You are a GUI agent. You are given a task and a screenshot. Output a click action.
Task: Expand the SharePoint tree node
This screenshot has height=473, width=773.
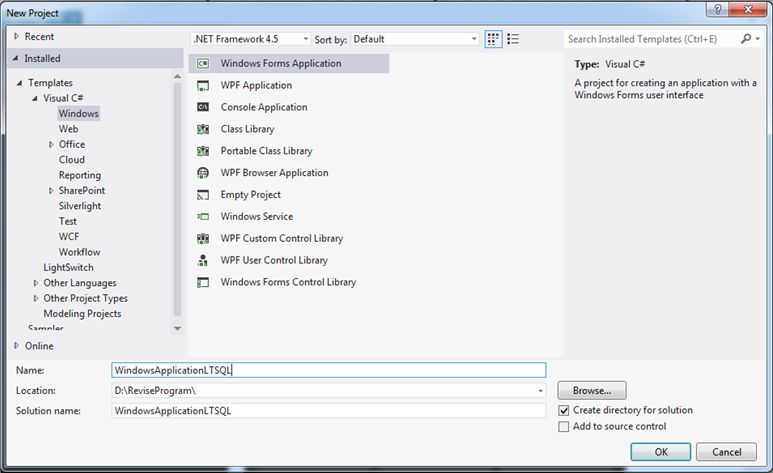(51, 190)
